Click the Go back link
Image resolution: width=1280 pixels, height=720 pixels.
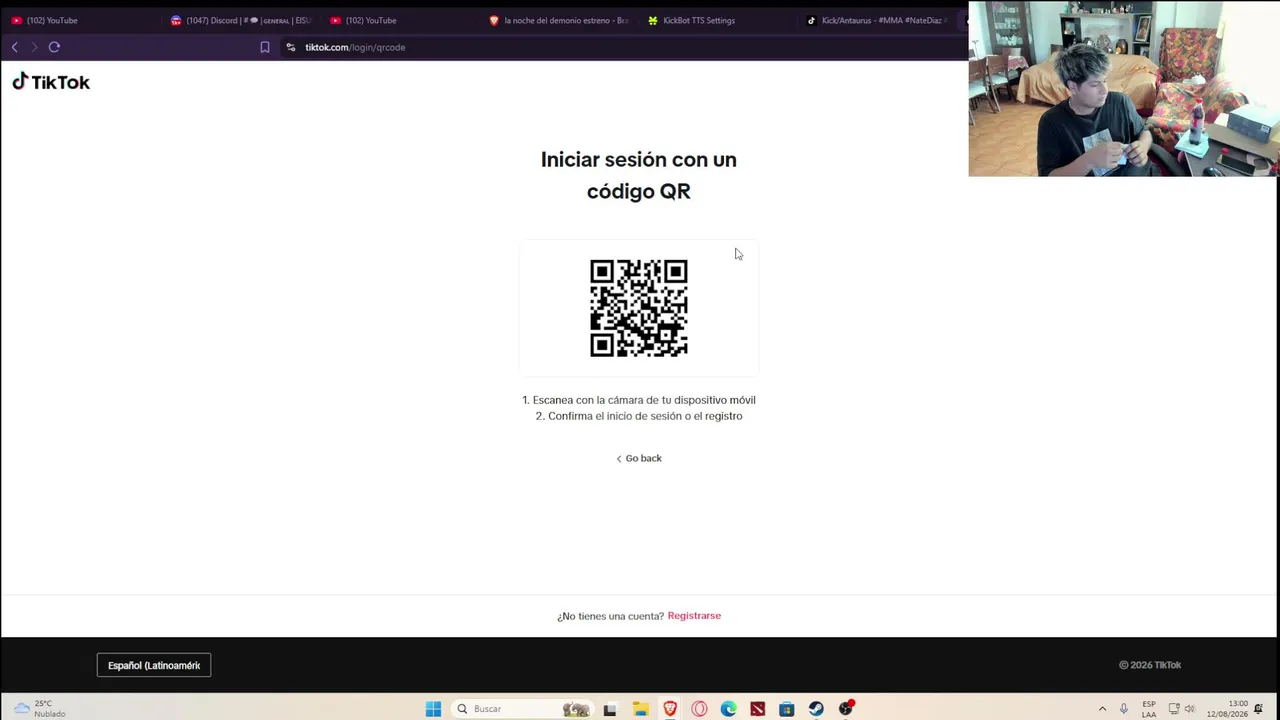click(639, 458)
